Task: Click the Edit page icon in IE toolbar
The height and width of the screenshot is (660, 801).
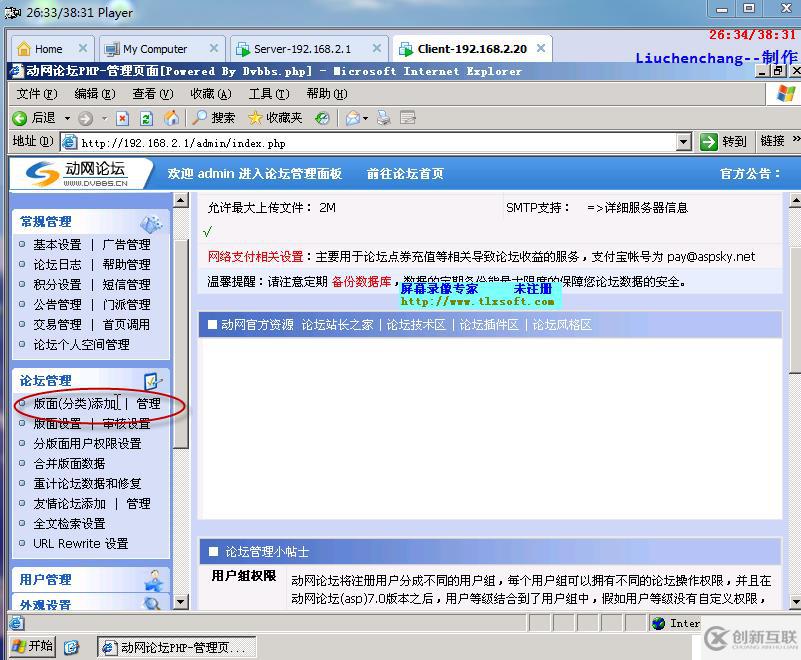Action: (x=408, y=119)
